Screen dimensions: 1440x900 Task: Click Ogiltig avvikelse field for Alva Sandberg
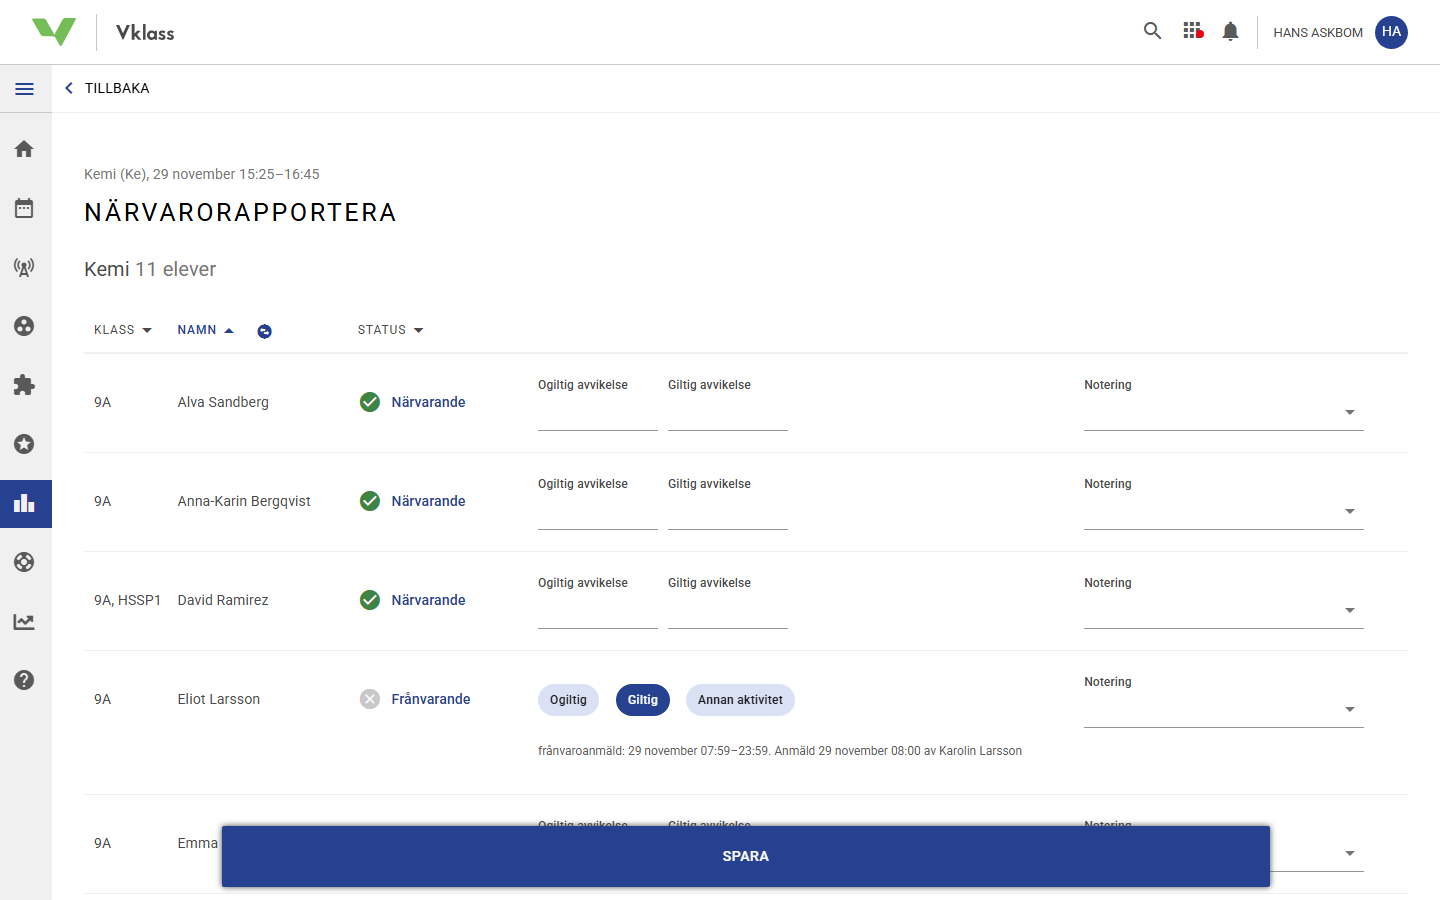point(598,412)
